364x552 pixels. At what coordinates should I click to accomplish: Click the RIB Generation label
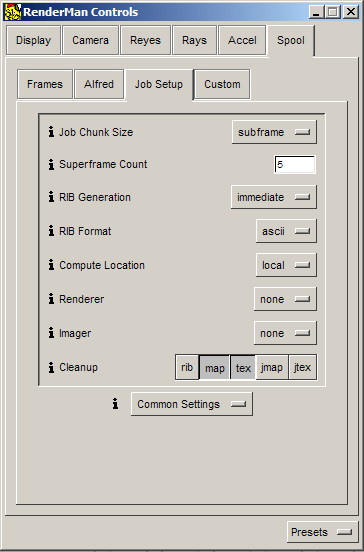[95, 197]
